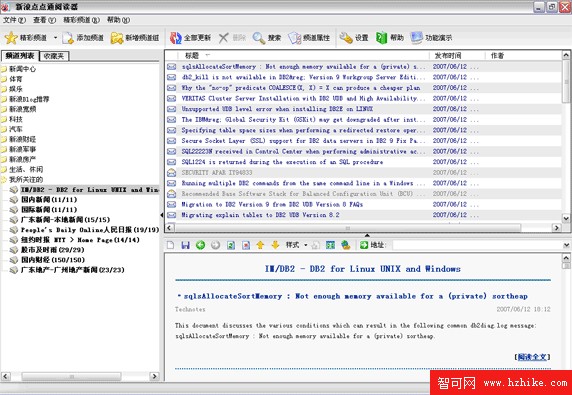Collapse the left panel using splitter arrow

pos(162,215)
